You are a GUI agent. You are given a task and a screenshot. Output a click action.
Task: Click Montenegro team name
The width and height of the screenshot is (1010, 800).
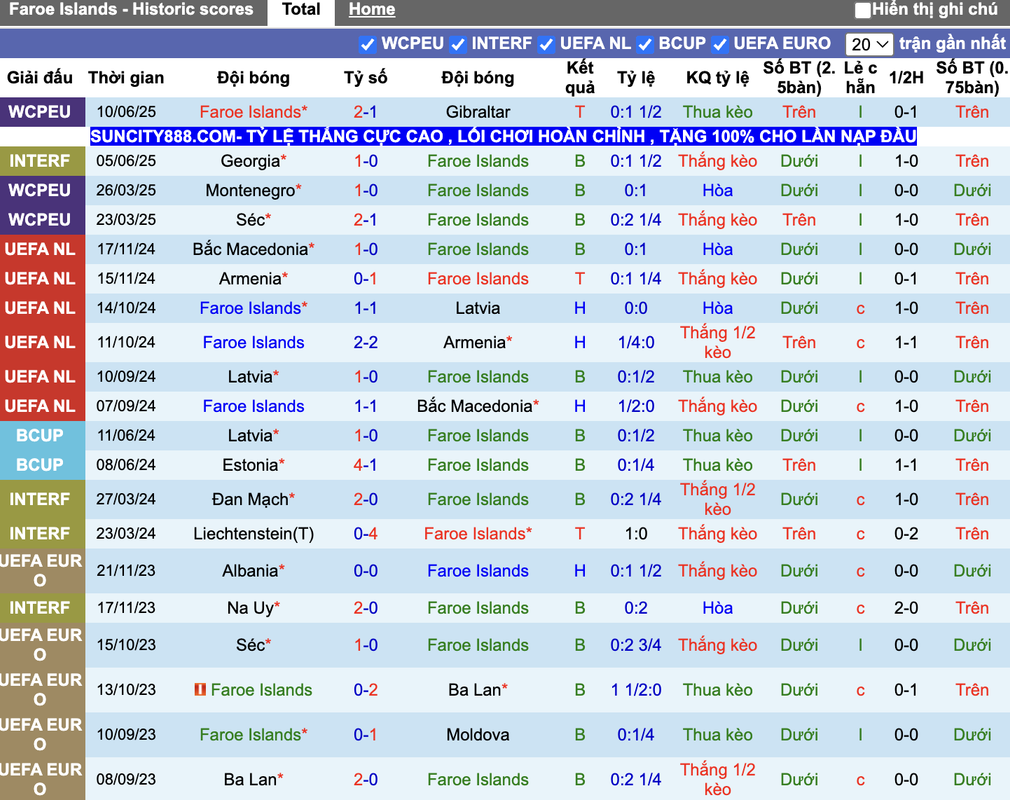coord(253,191)
